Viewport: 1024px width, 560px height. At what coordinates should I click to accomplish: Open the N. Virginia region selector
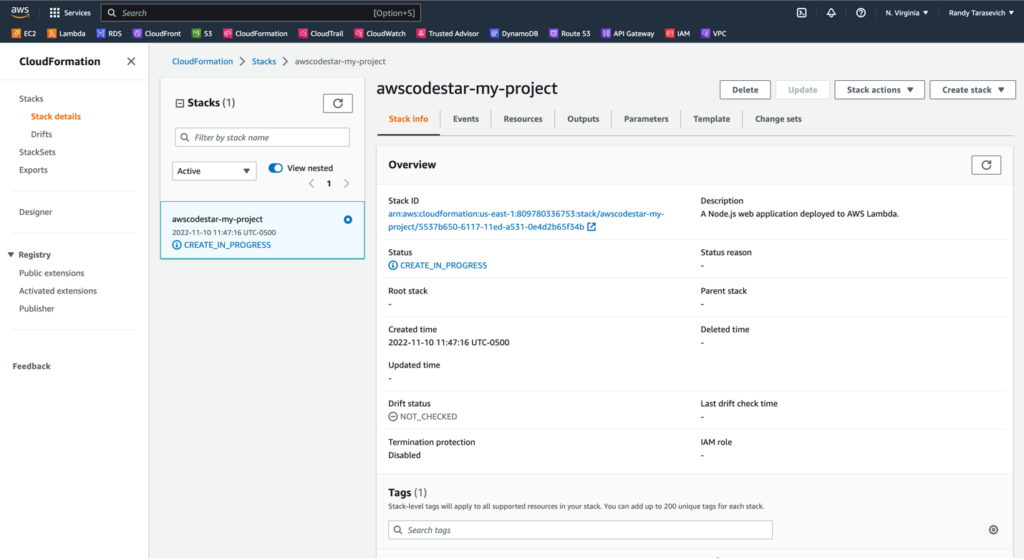coord(906,12)
